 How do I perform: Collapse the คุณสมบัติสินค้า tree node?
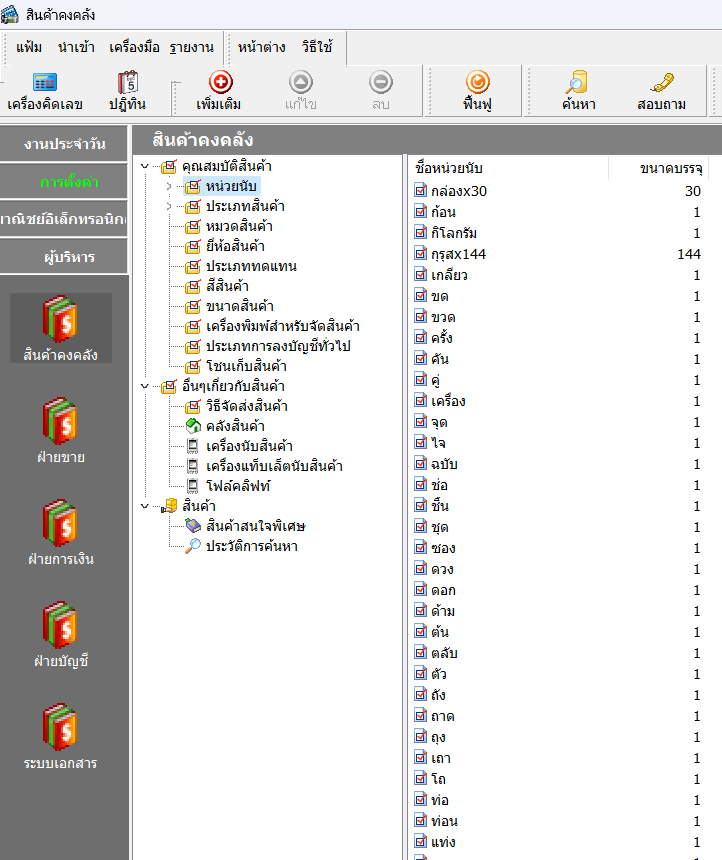[x=146, y=167]
